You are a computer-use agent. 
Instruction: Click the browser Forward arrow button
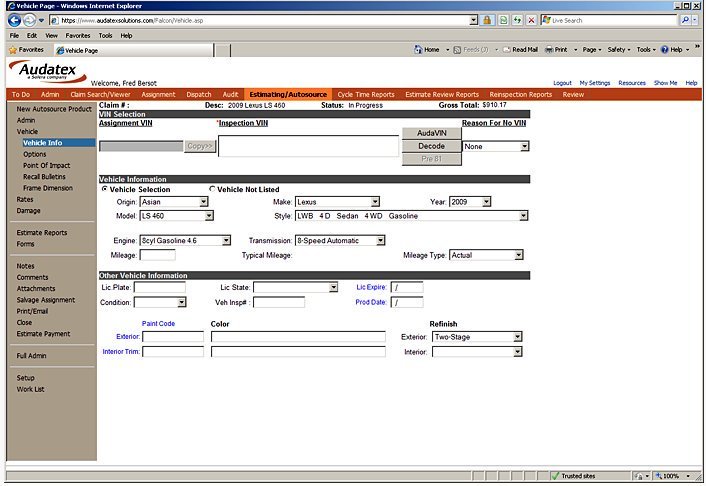tap(29, 20)
